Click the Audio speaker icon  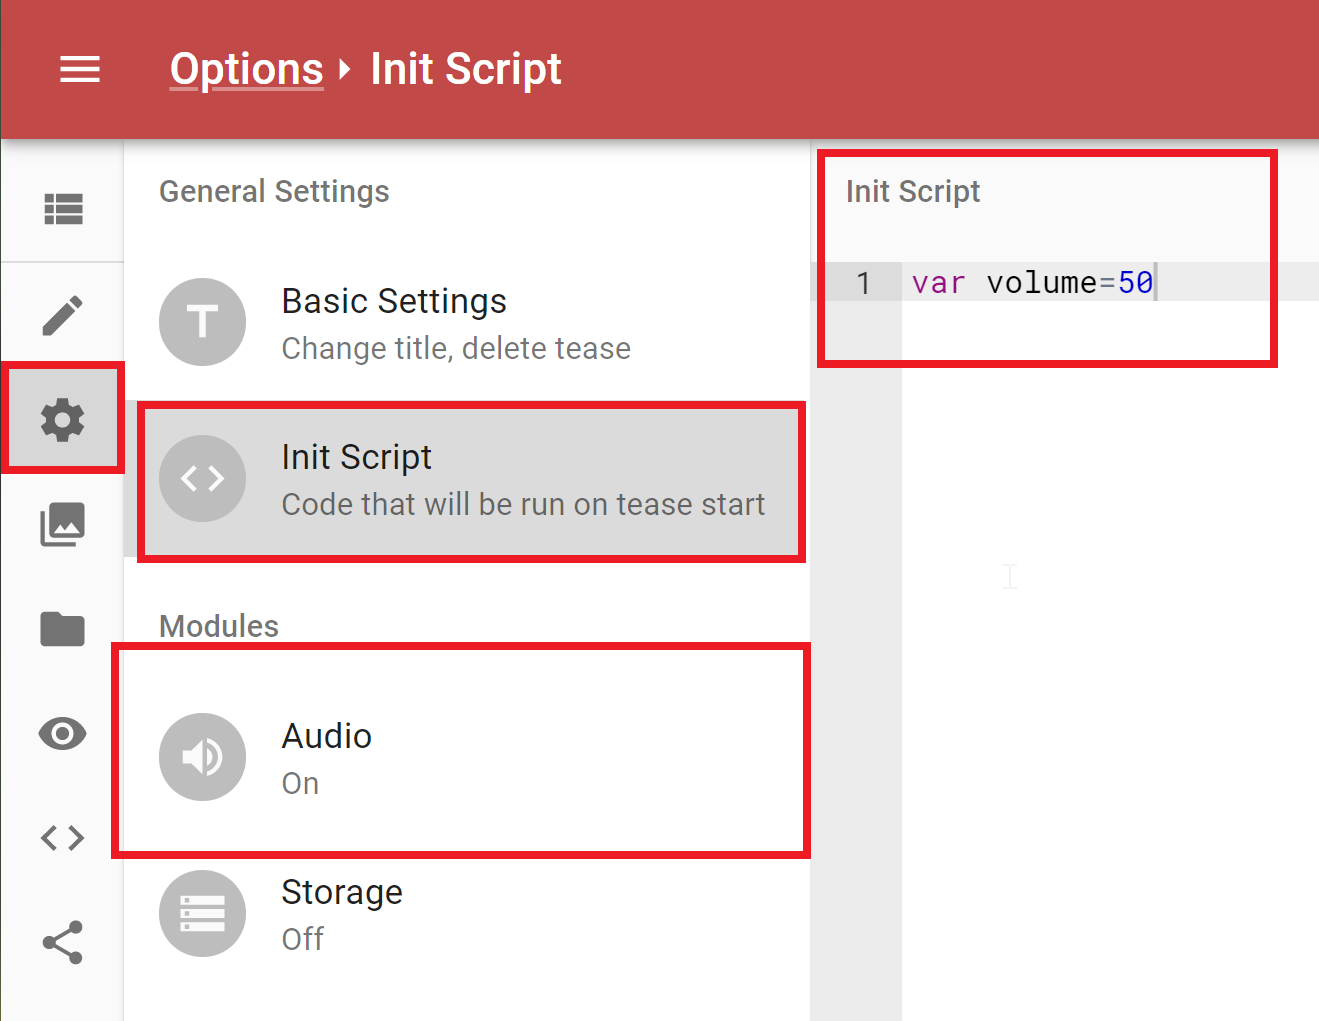tap(203, 757)
